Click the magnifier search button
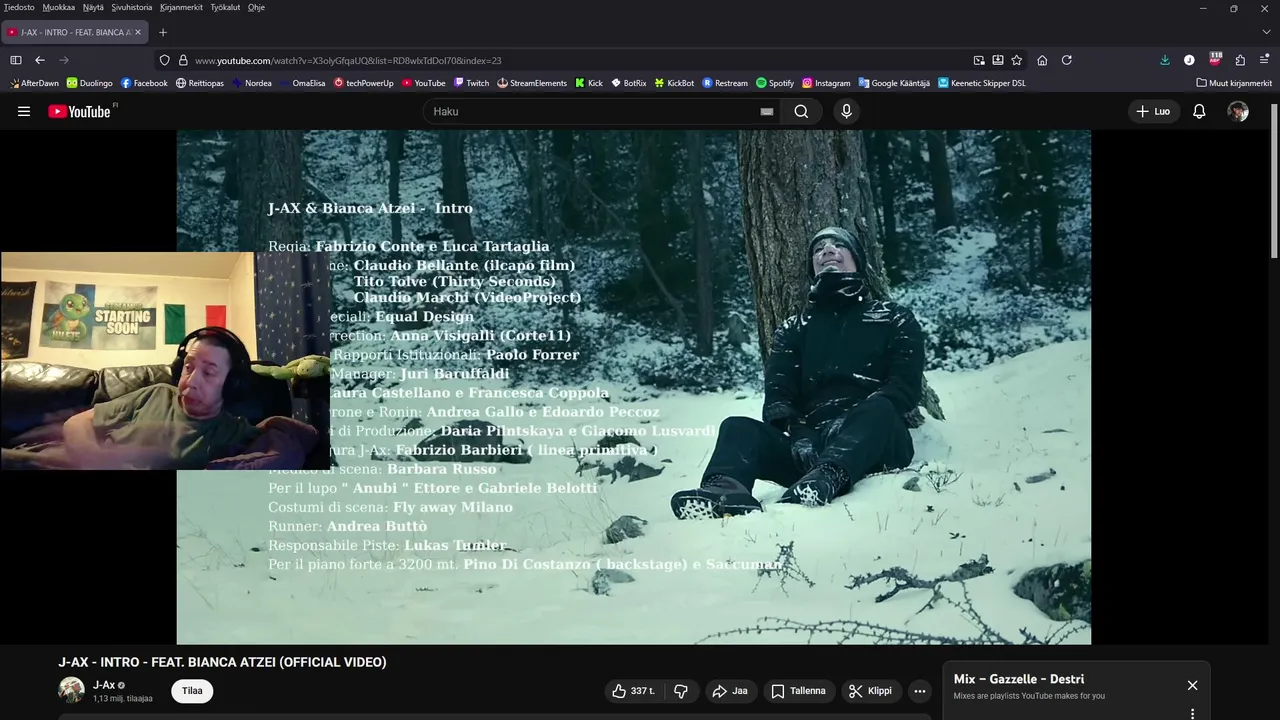The image size is (1280, 720). click(801, 111)
